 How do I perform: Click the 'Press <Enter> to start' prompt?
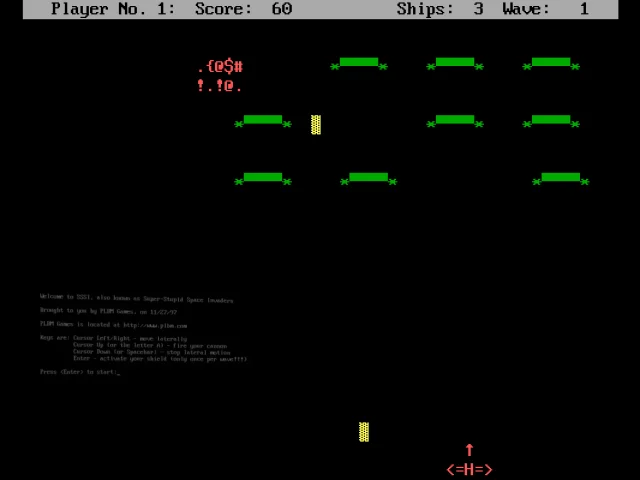[x=80, y=372]
